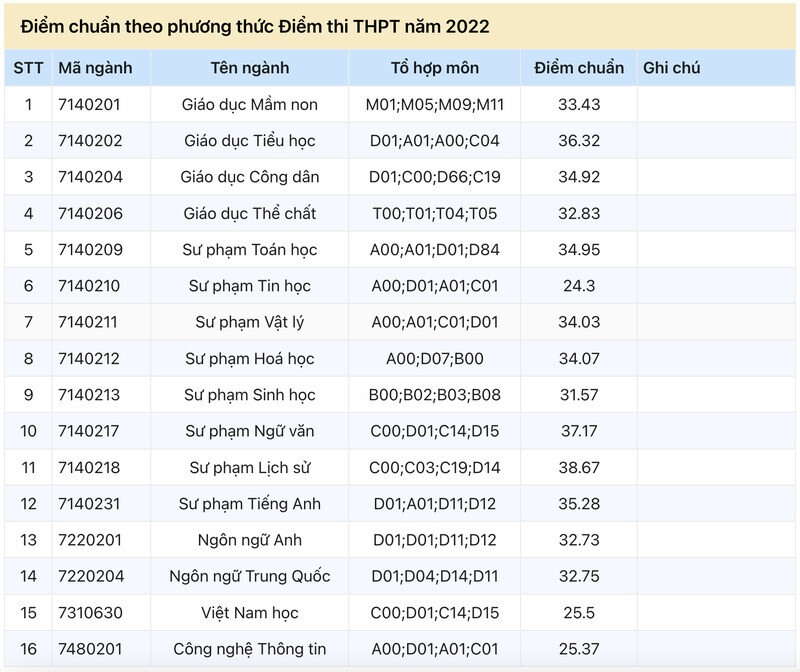Select major code 7140202
The width and height of the screenshot is (800, 672).
pyautogui.click(x=90, y=141)
